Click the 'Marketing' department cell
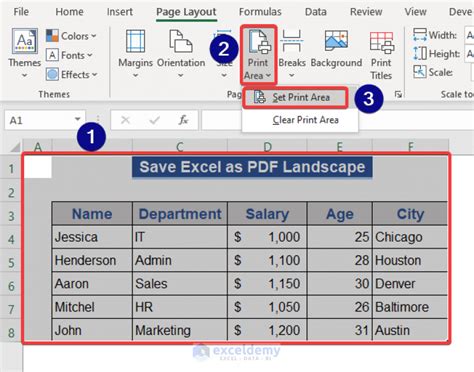The height and width of the screenshot is (372, 474). [180, 330]
